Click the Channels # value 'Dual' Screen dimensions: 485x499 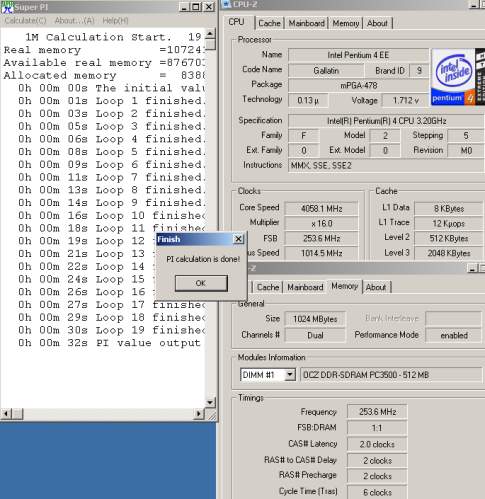coord(315,335)
